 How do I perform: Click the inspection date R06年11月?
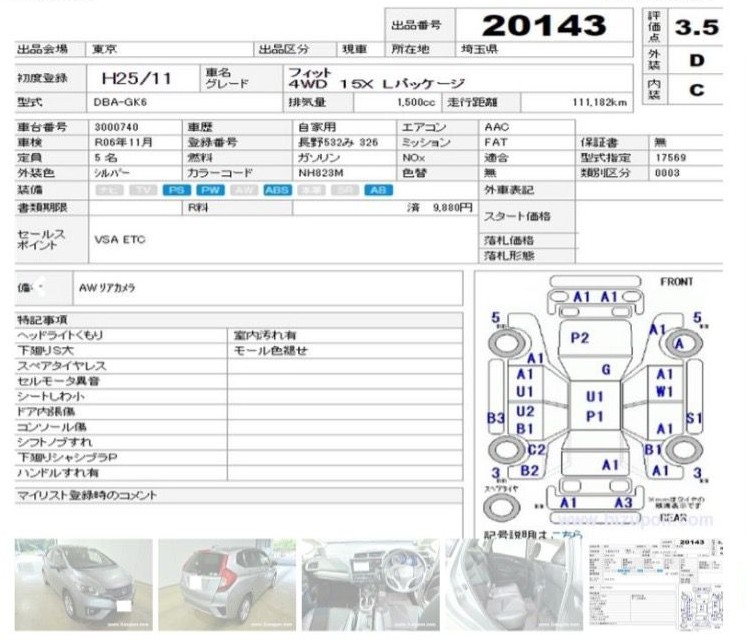(x=123, y=142)
